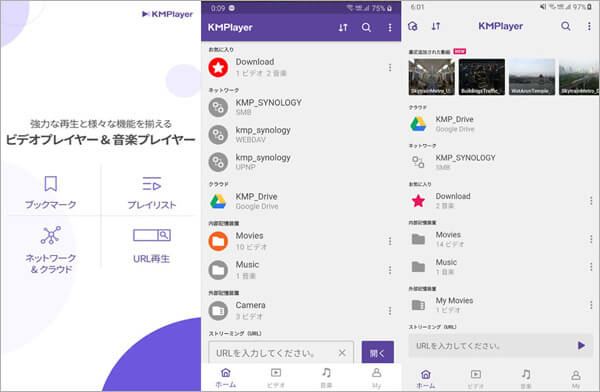Open first recently added video thumbnail
The width and height of the screenshot is (600, 392).
tap(432, 77)
